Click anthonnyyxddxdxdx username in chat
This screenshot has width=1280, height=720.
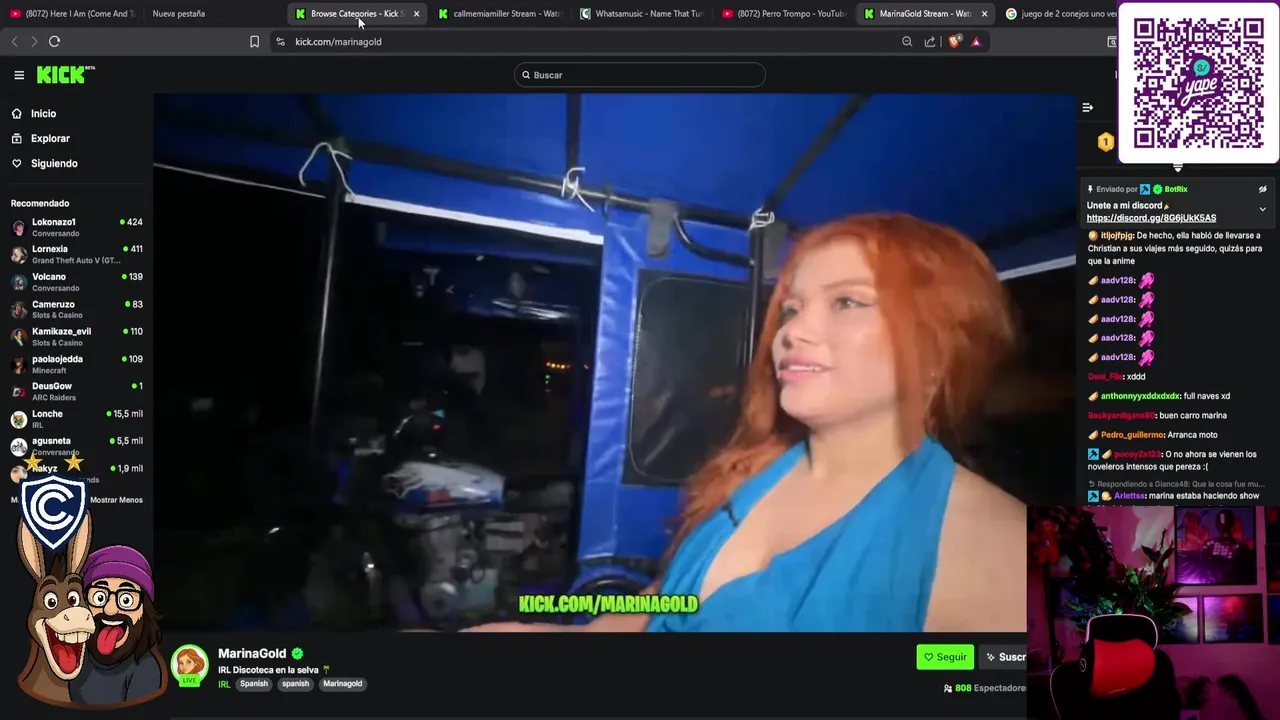1140,396
